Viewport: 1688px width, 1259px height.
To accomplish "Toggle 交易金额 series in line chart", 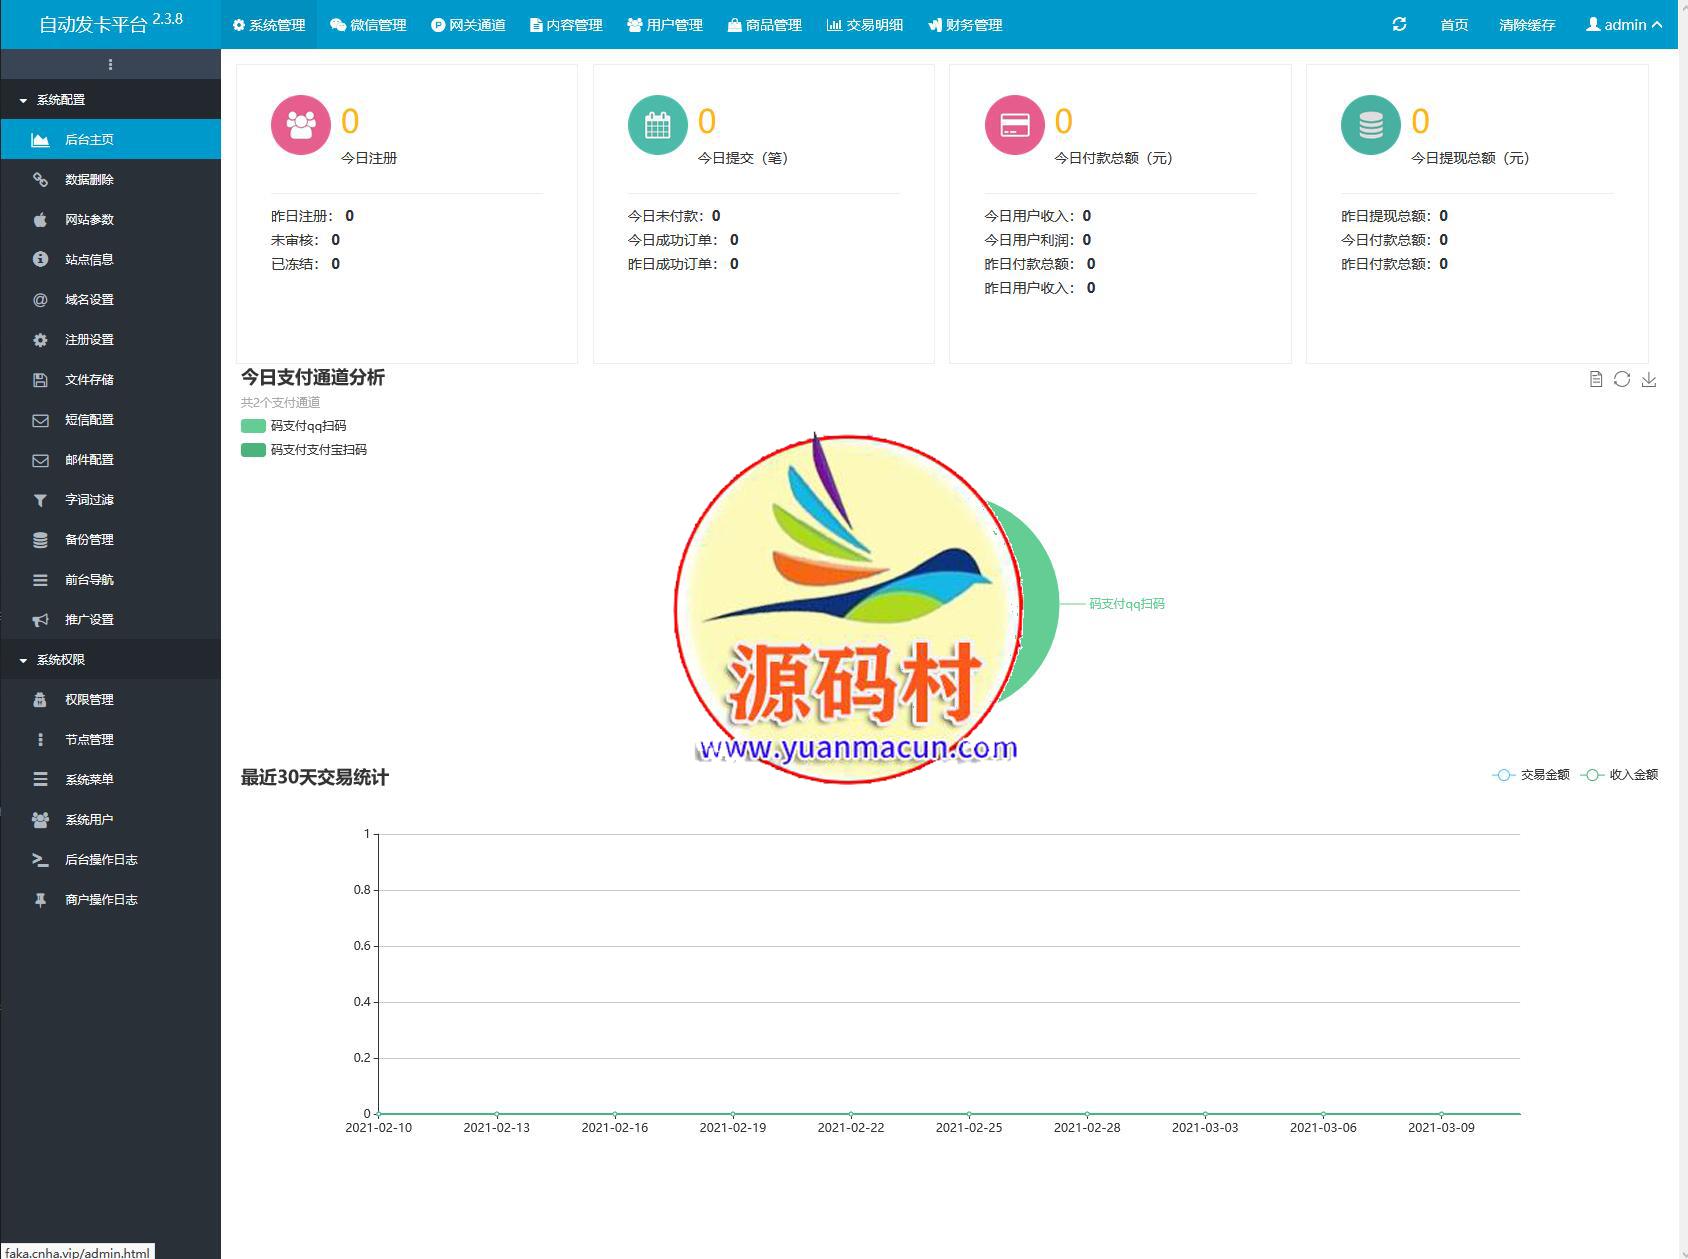I will coord(1530,775).
